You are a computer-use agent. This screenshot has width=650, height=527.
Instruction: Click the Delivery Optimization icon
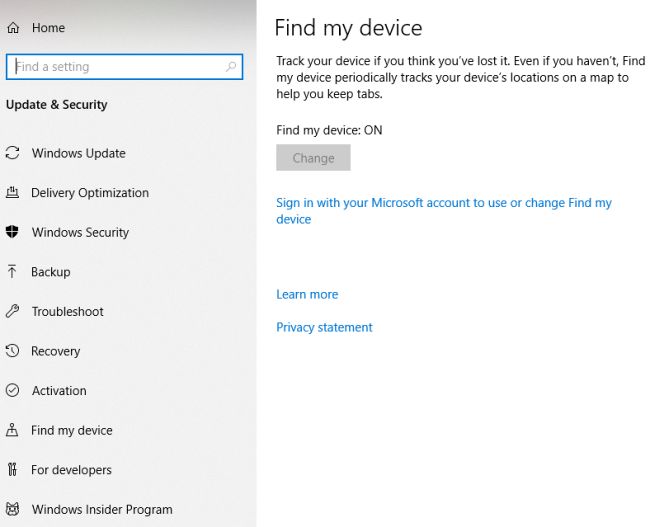(12, 192)
